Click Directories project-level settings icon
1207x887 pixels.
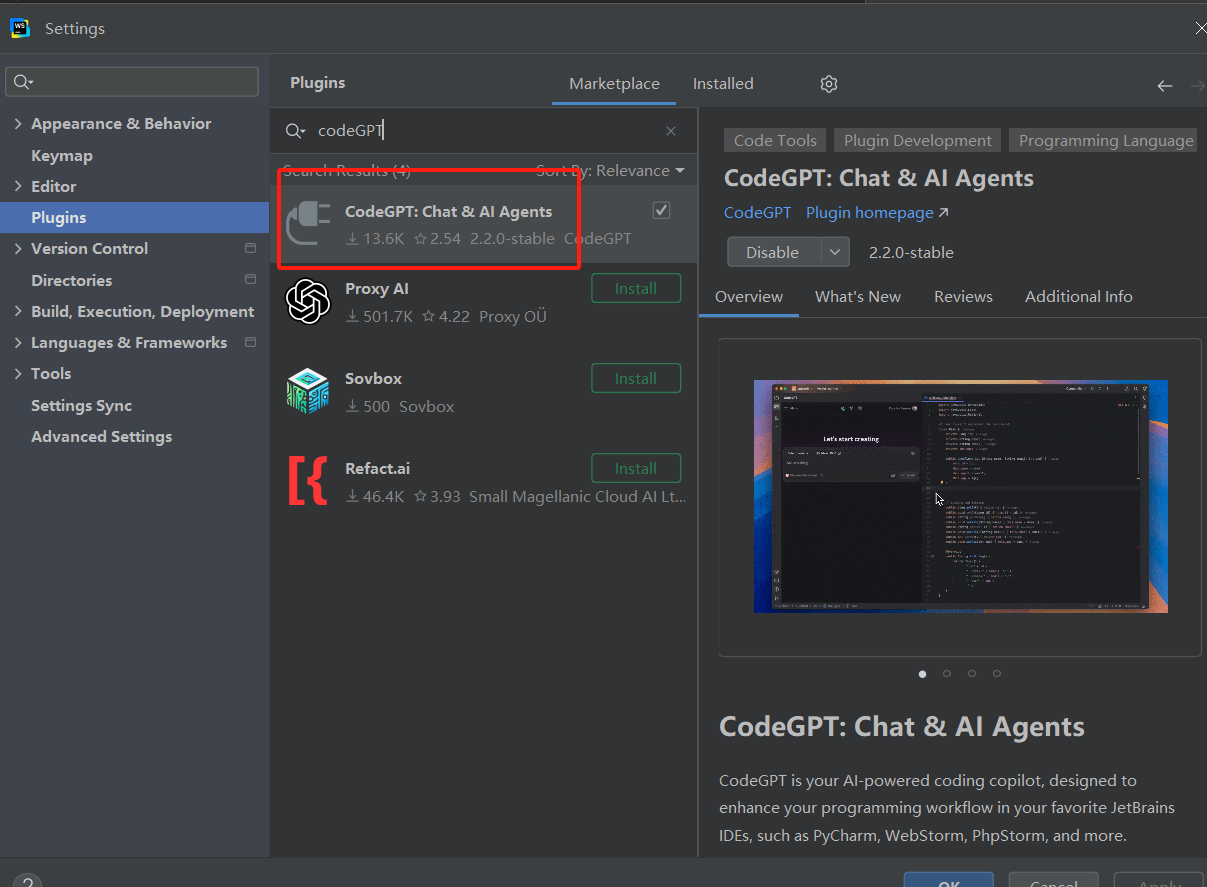point(250,280)
